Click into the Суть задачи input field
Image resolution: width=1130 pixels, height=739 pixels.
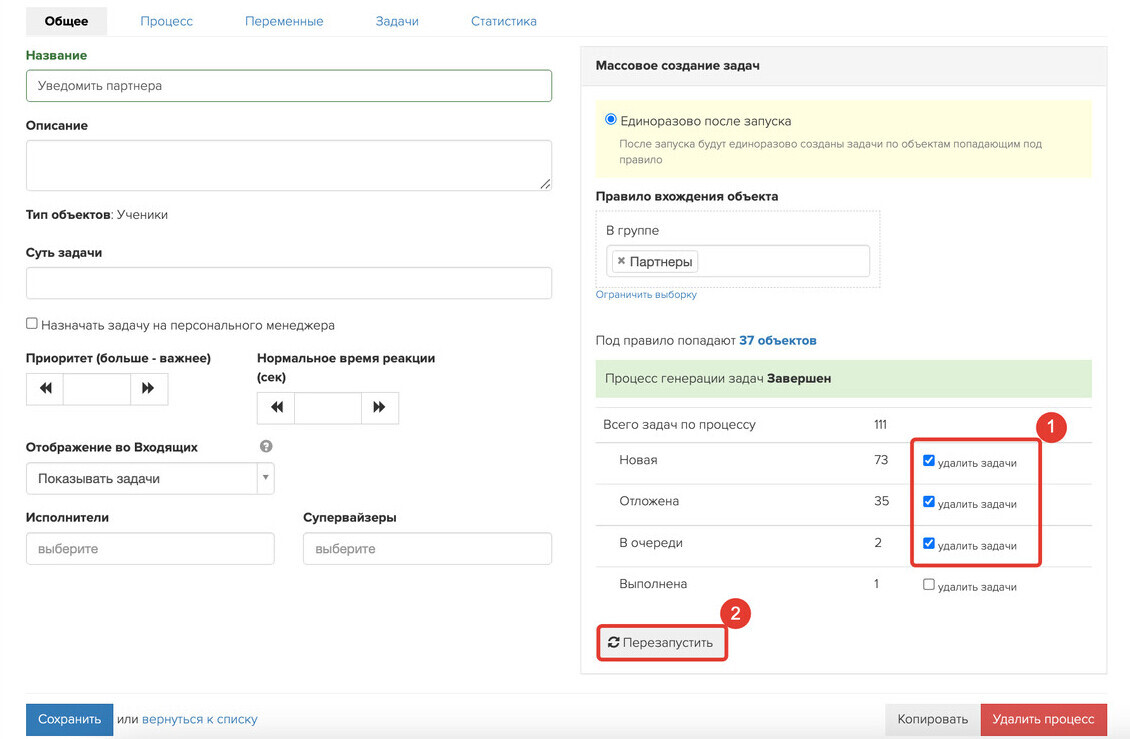pos(289,283)
